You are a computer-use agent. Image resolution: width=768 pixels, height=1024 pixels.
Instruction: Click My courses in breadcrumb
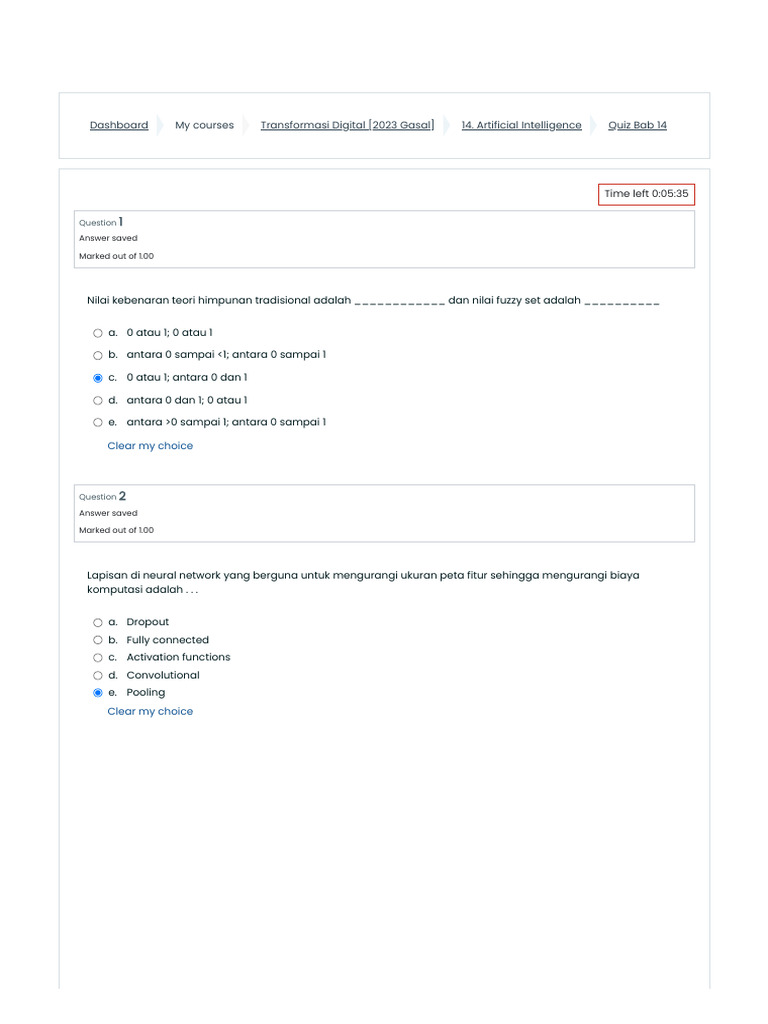pos(204,125)
